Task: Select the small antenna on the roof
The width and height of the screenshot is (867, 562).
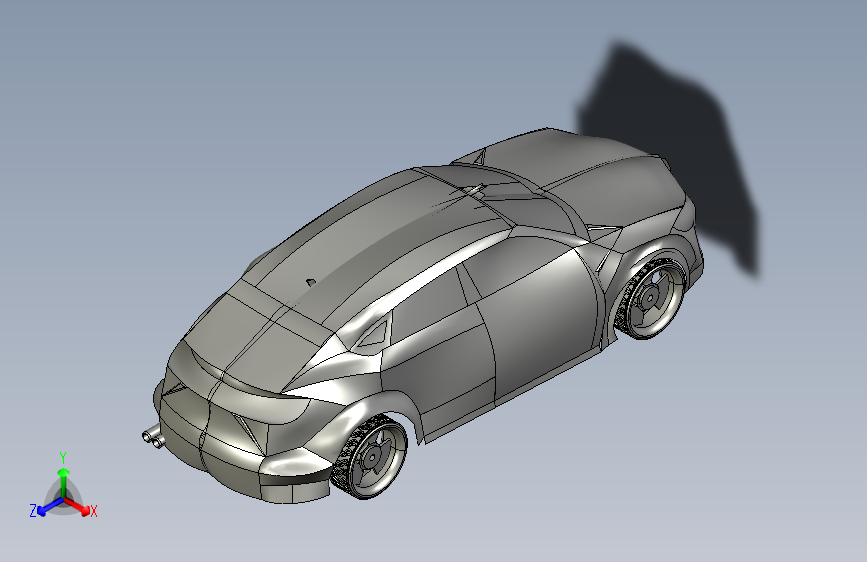Action: pos(311,283)
